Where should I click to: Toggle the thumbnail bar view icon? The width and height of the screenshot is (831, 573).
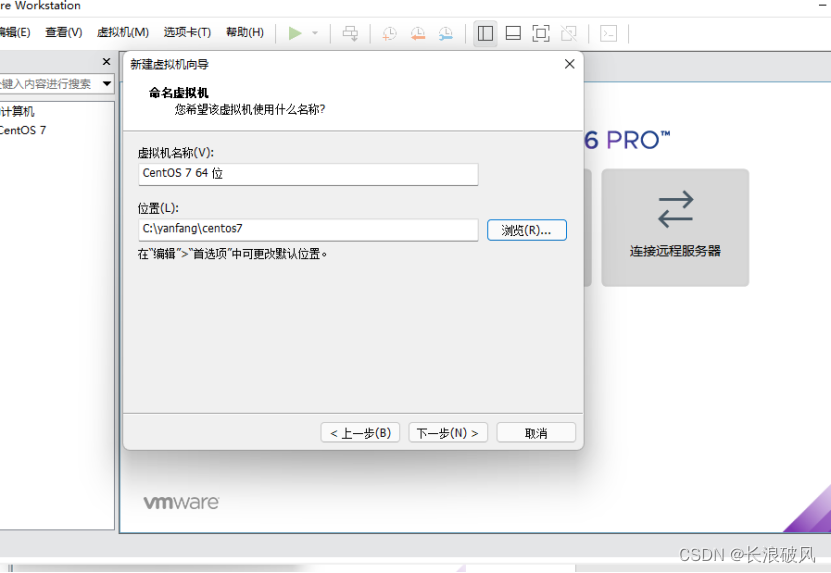(x=513, y=33)
